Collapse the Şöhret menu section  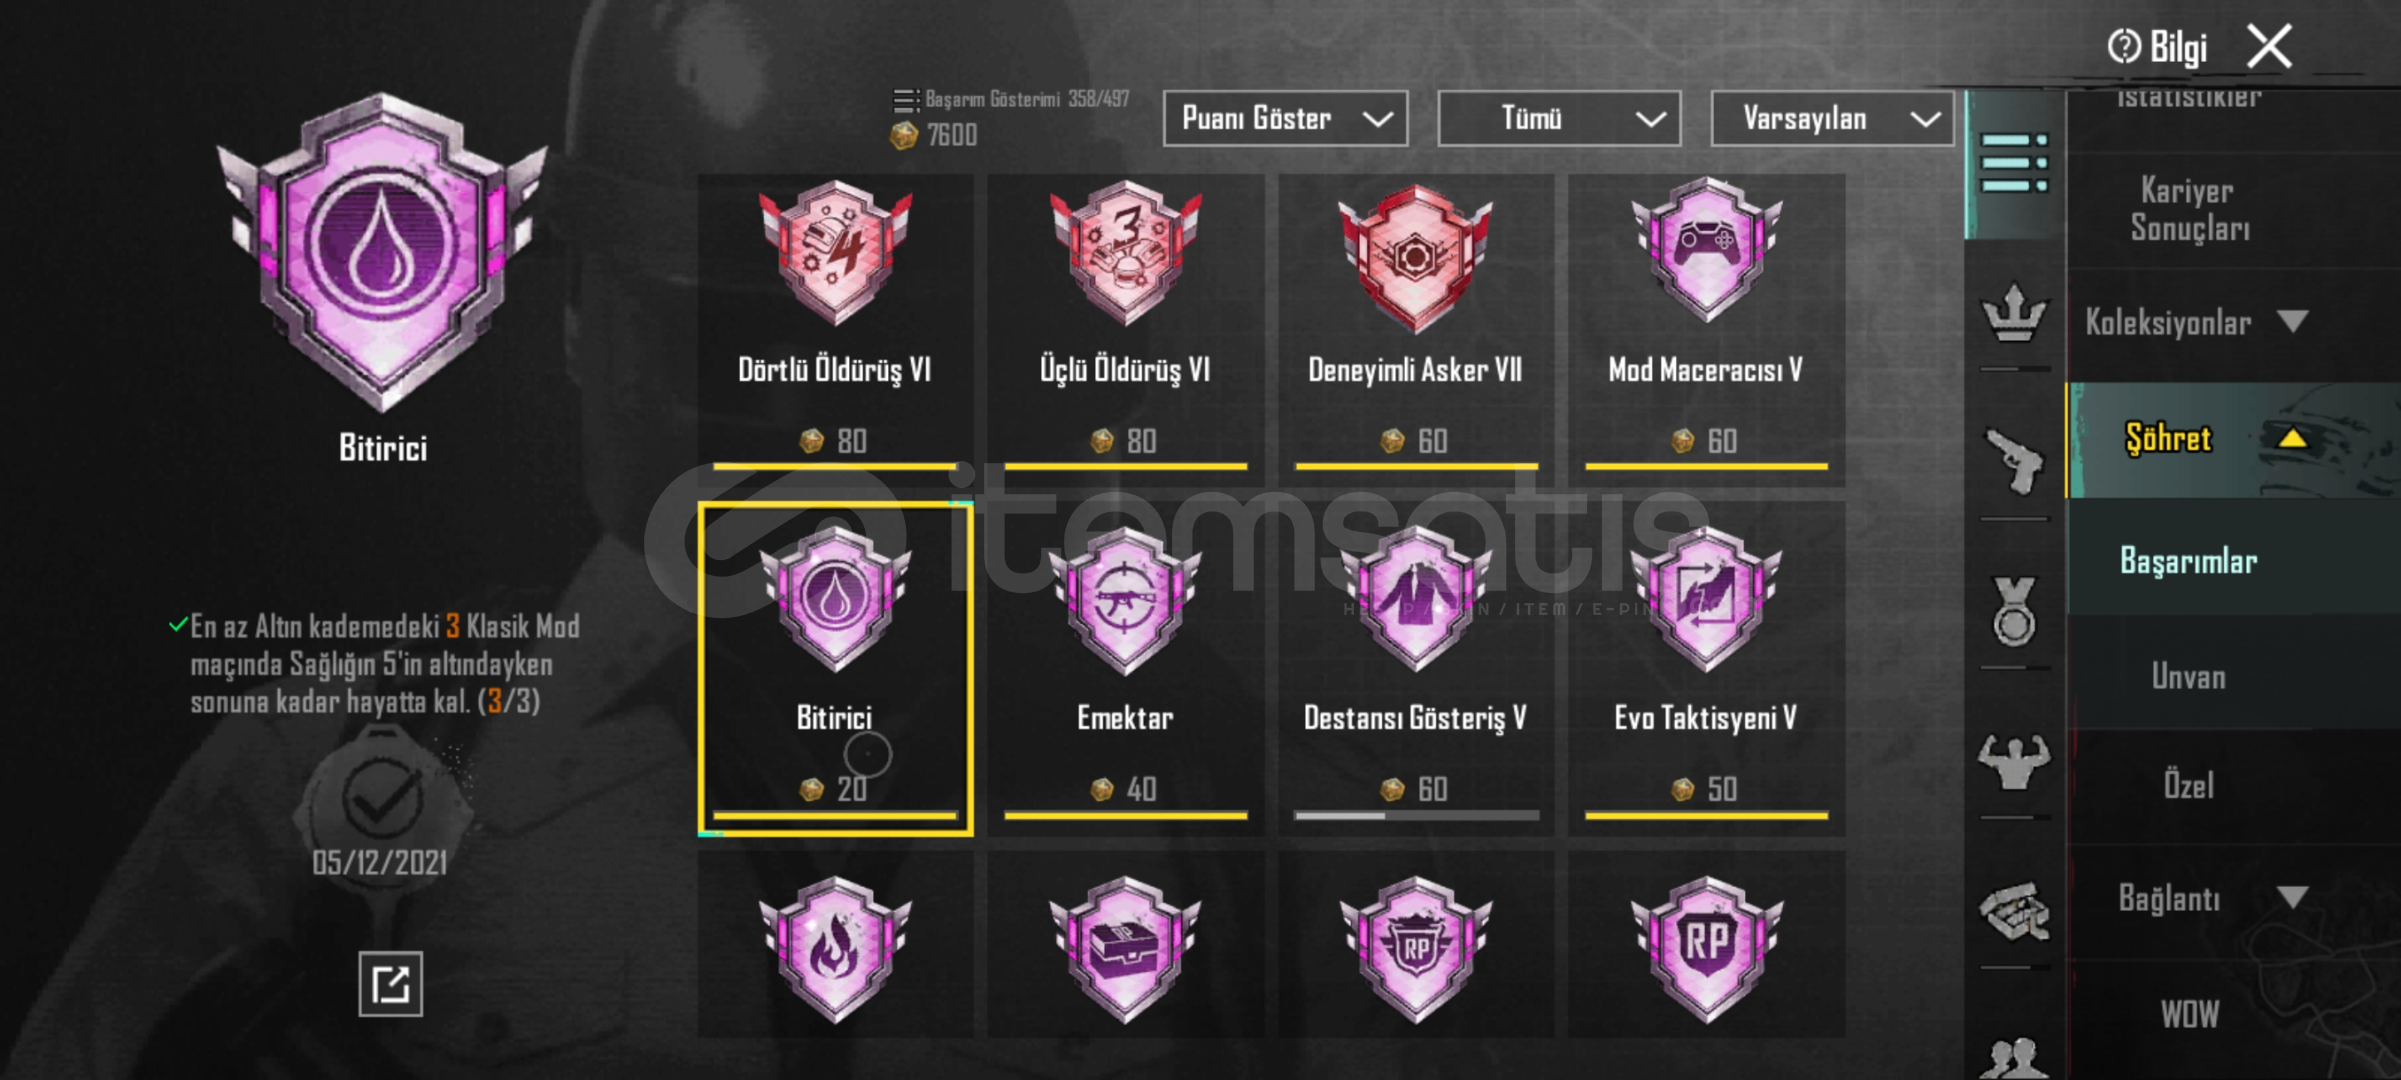pos(2233,440)
